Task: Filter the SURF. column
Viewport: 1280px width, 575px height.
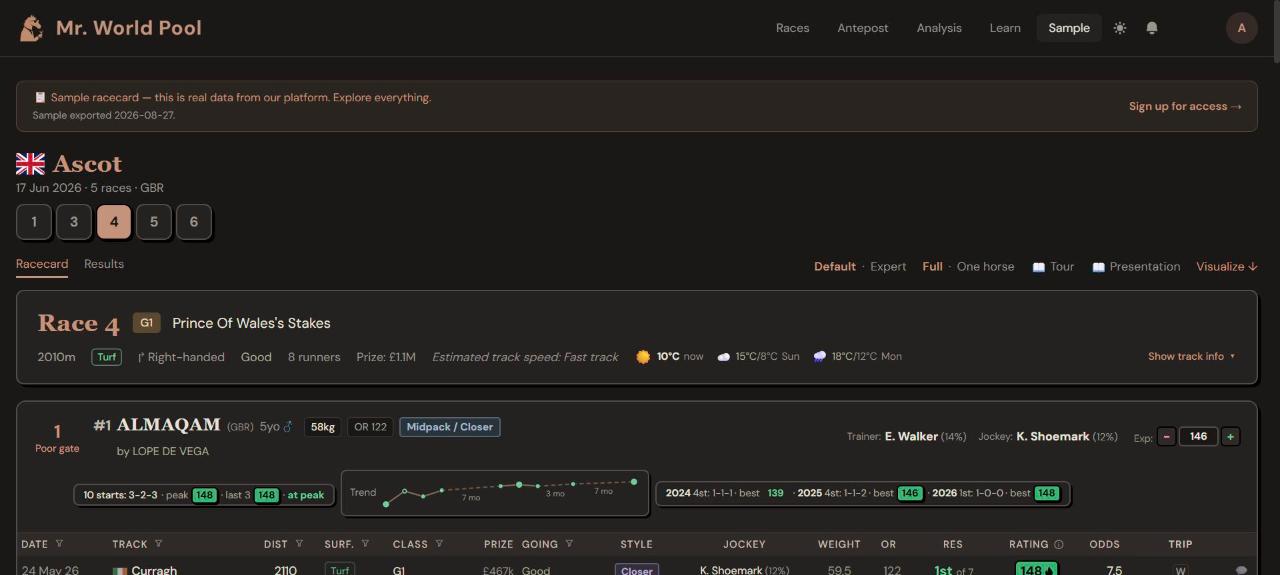Action: pyautogui.click(x=365, y=544)
